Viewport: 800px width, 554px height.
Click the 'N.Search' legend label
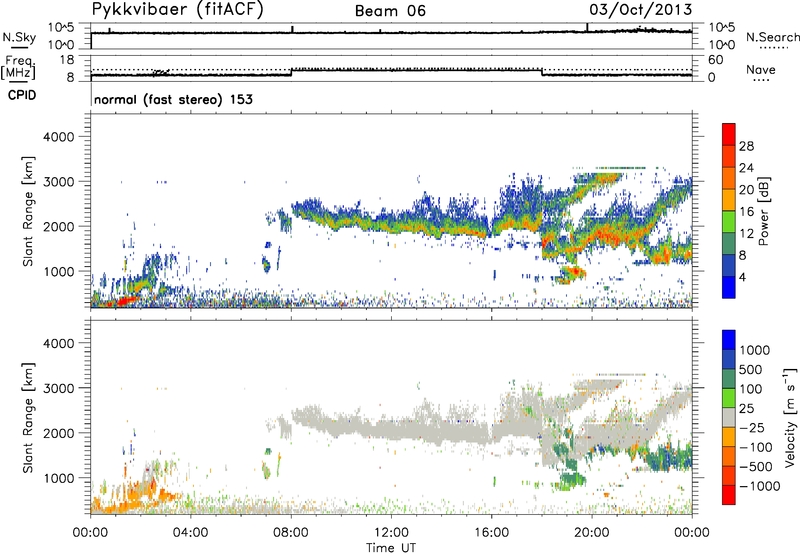772,37
